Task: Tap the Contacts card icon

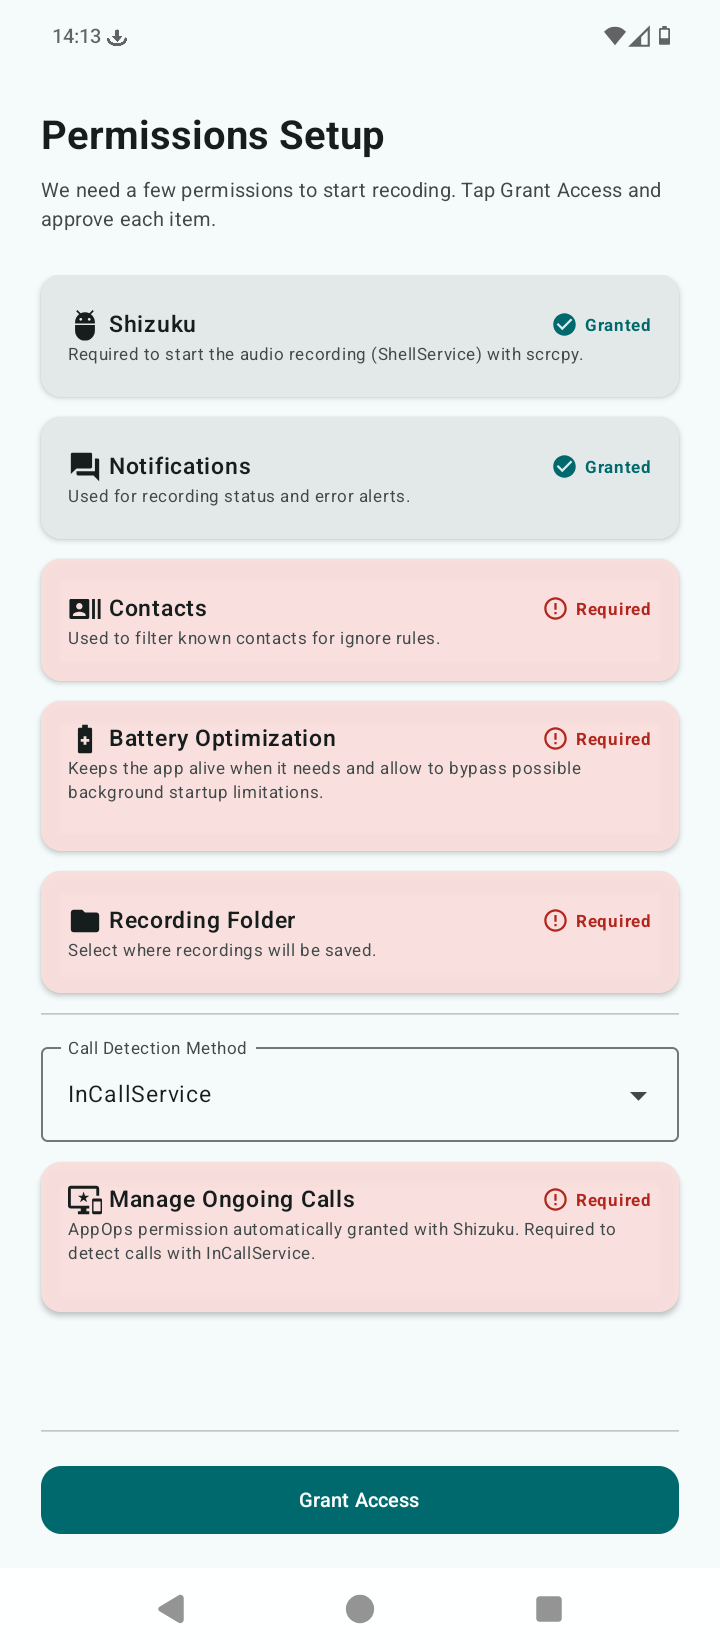Action: pos(85,609)
